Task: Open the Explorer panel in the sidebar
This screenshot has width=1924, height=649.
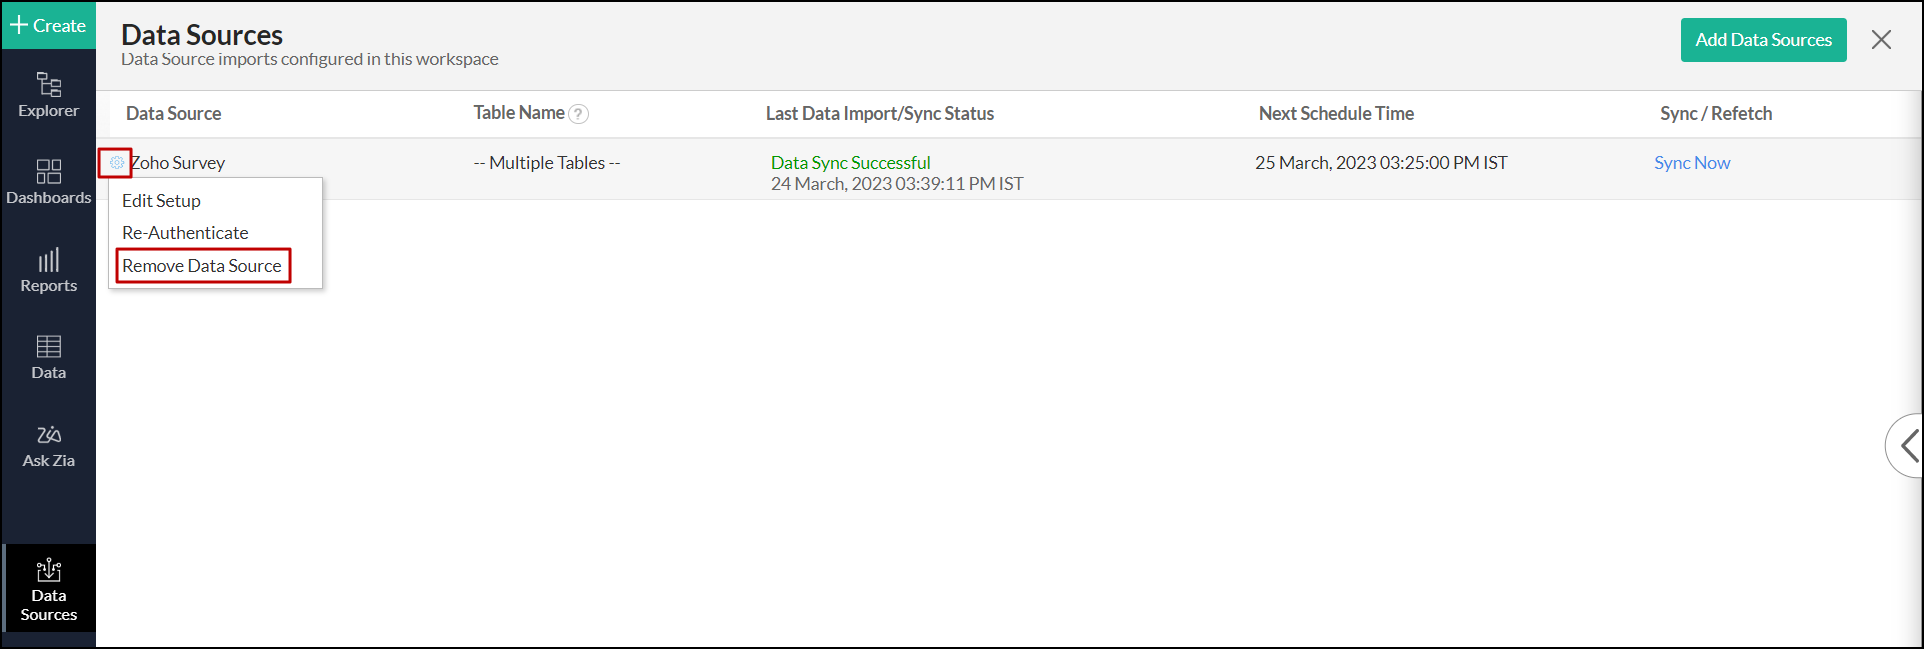Action: click(x=48, y=95)
